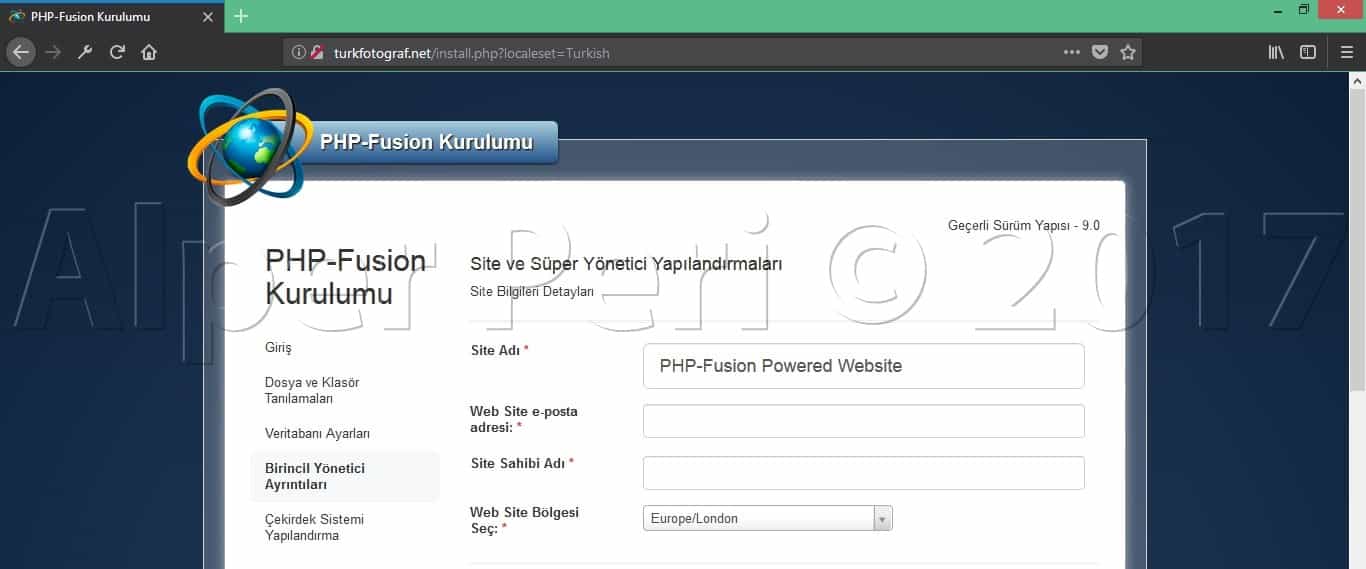Bookmark this page with the star icon

(1128, 52)
